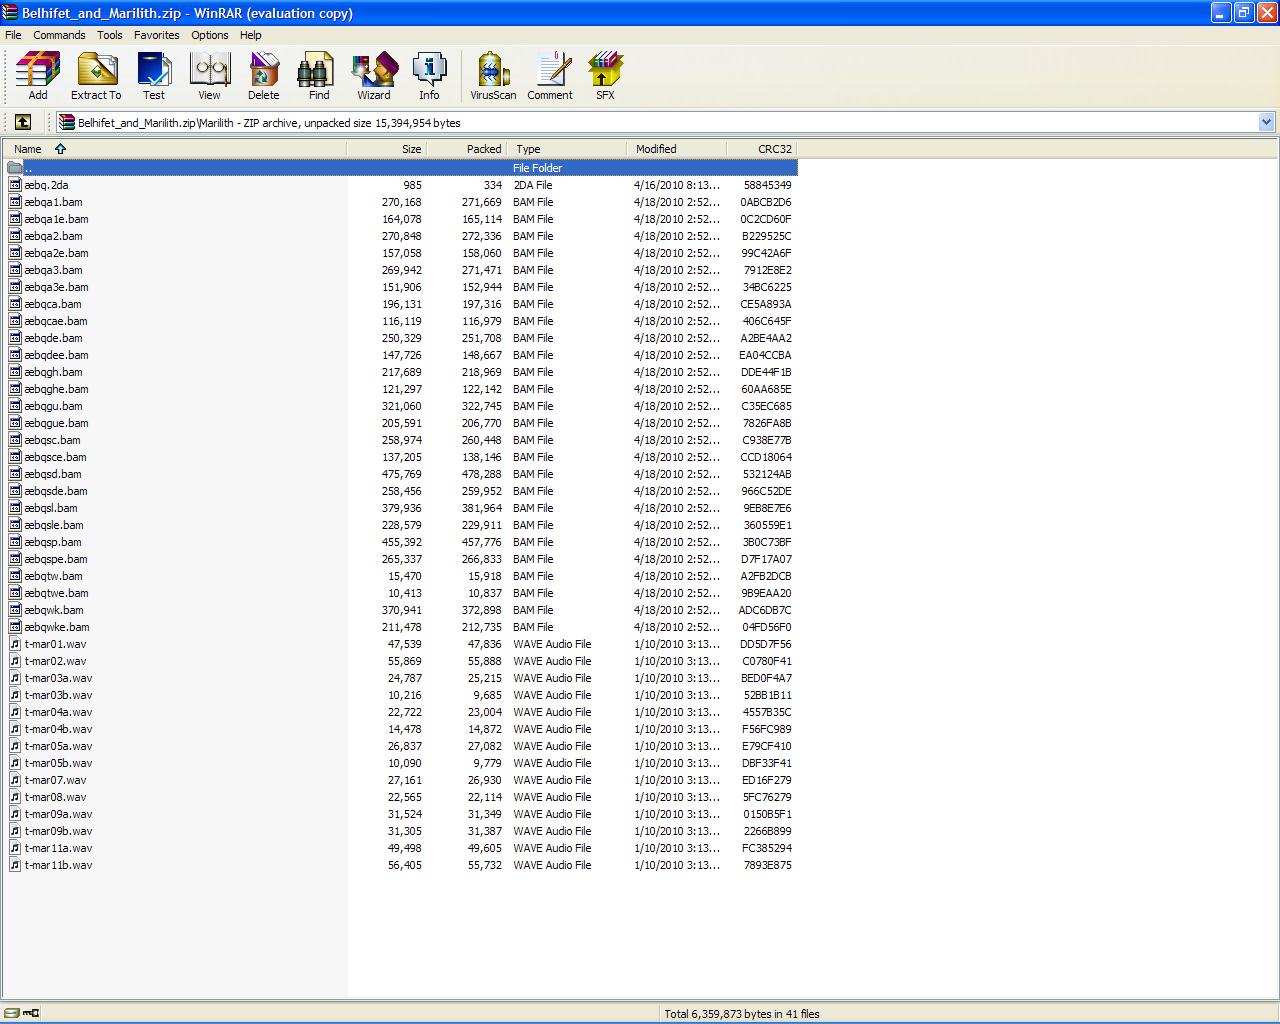
Task: Select file t-mar07.wav
Action: [x=56, y=780]
